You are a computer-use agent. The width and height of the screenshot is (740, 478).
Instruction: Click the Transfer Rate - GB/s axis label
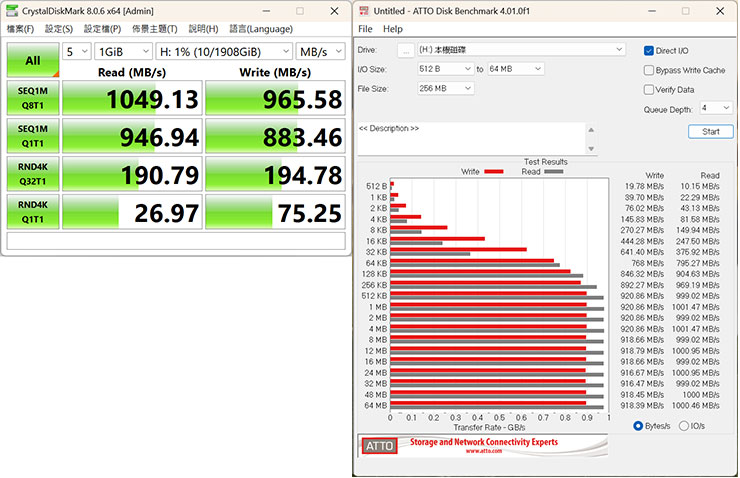coord(489,428)
